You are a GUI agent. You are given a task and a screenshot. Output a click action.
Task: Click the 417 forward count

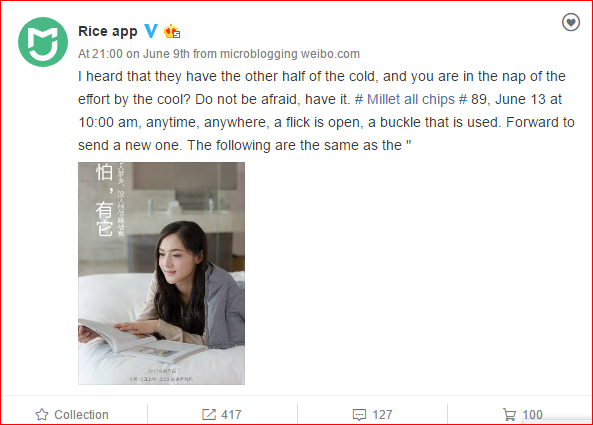pos(231,415)
